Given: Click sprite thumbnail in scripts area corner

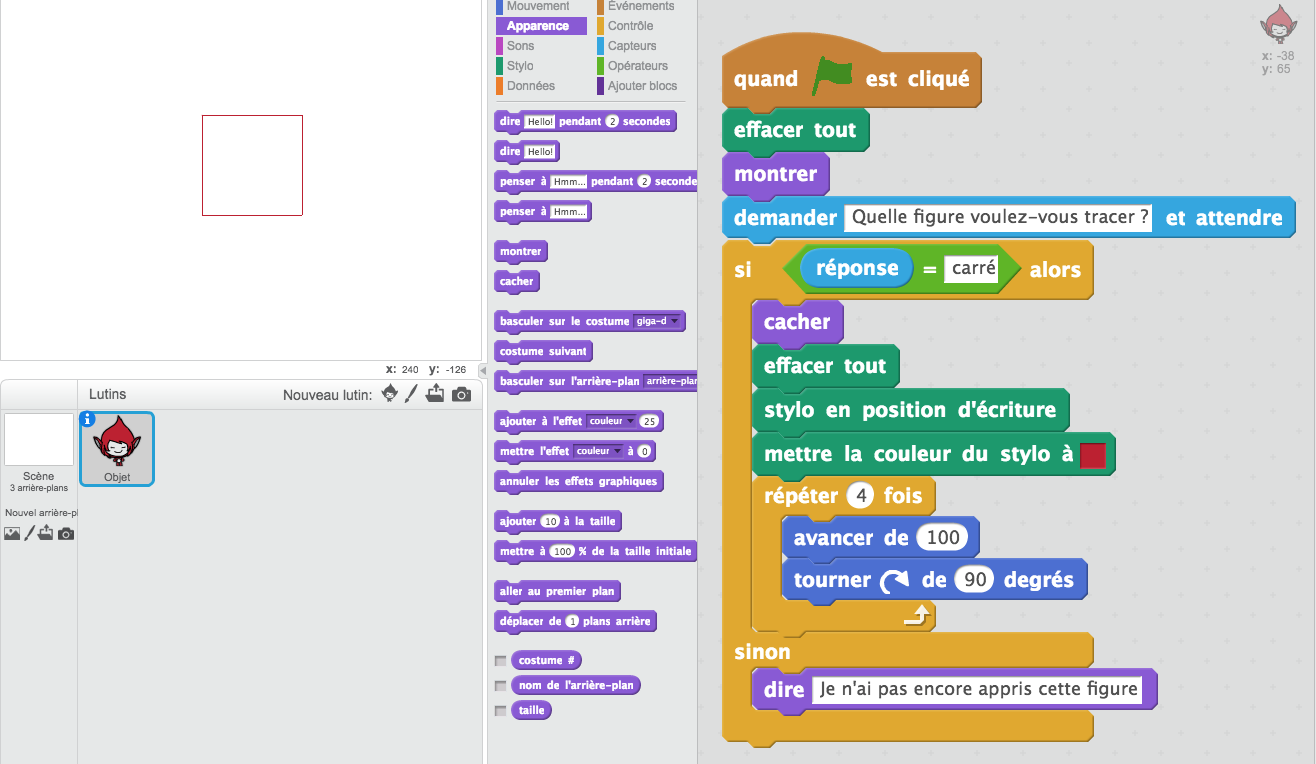Looking at the screenshot, I should point(1277,25).
